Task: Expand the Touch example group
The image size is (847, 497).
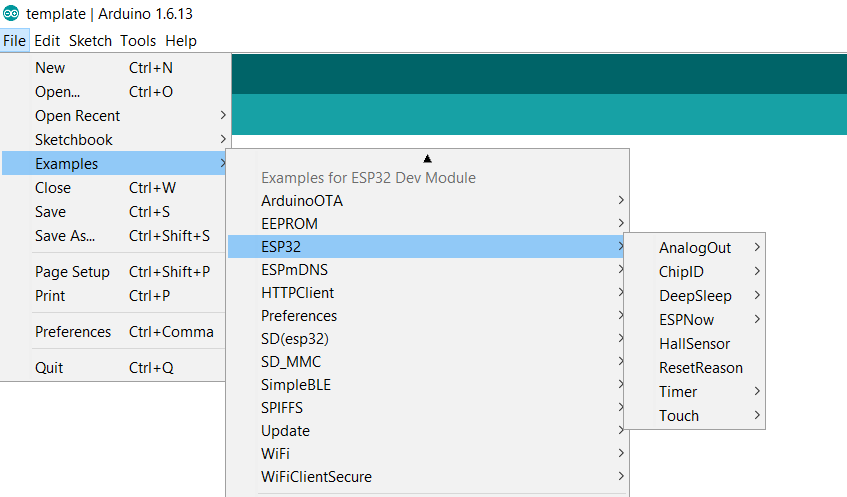Action: pyautogui.click(x=679, y=416)
